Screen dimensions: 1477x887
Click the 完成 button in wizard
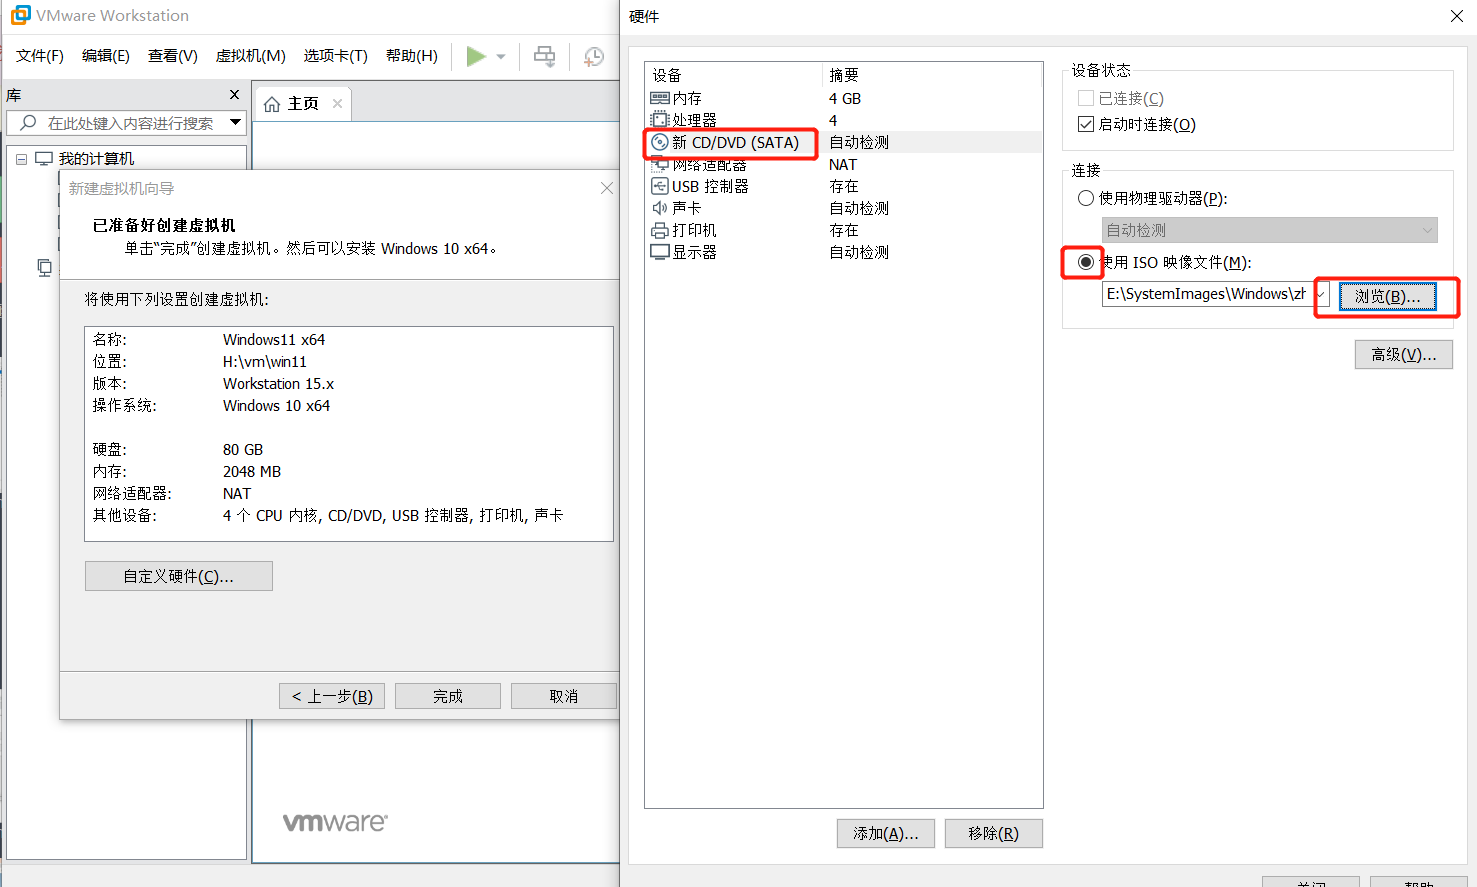point(448,696)
